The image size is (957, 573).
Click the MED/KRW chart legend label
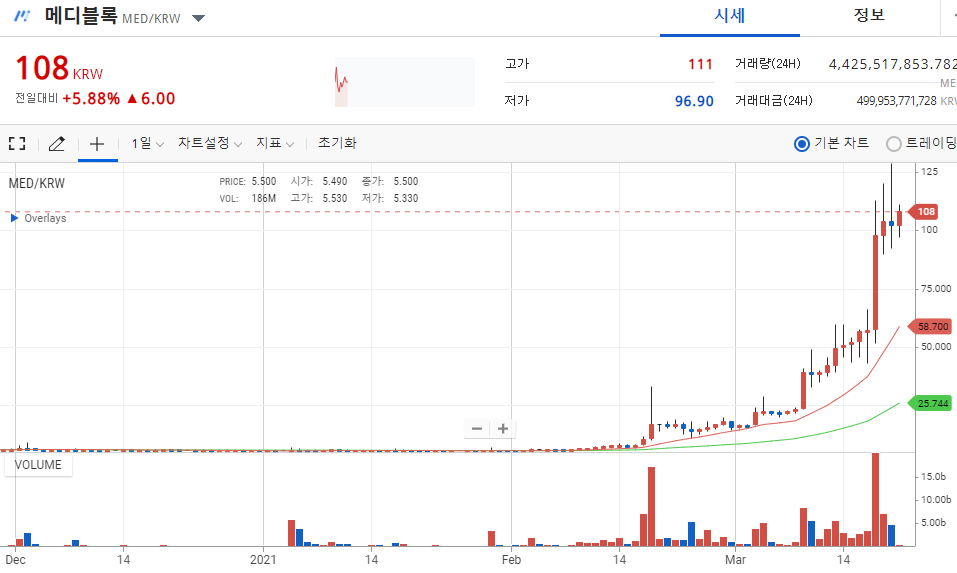[37, 184]
